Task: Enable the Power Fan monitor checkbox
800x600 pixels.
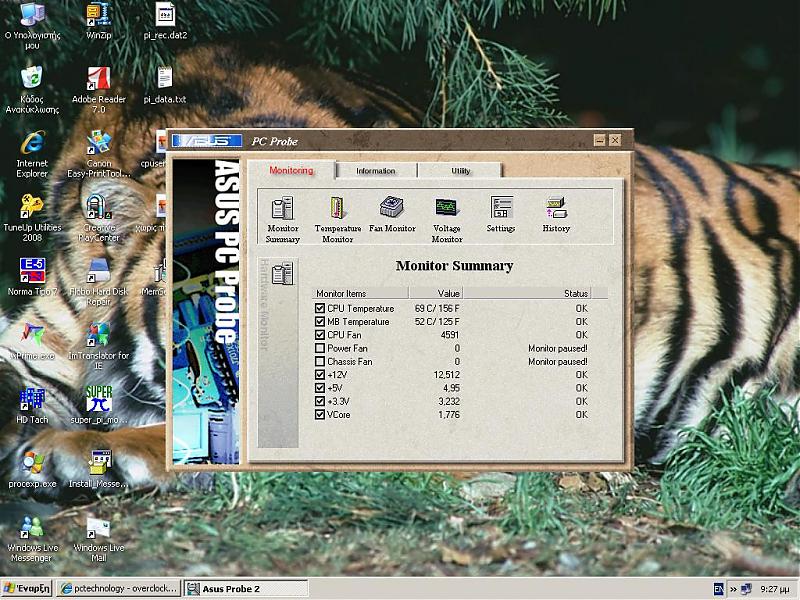Action: 320,348
